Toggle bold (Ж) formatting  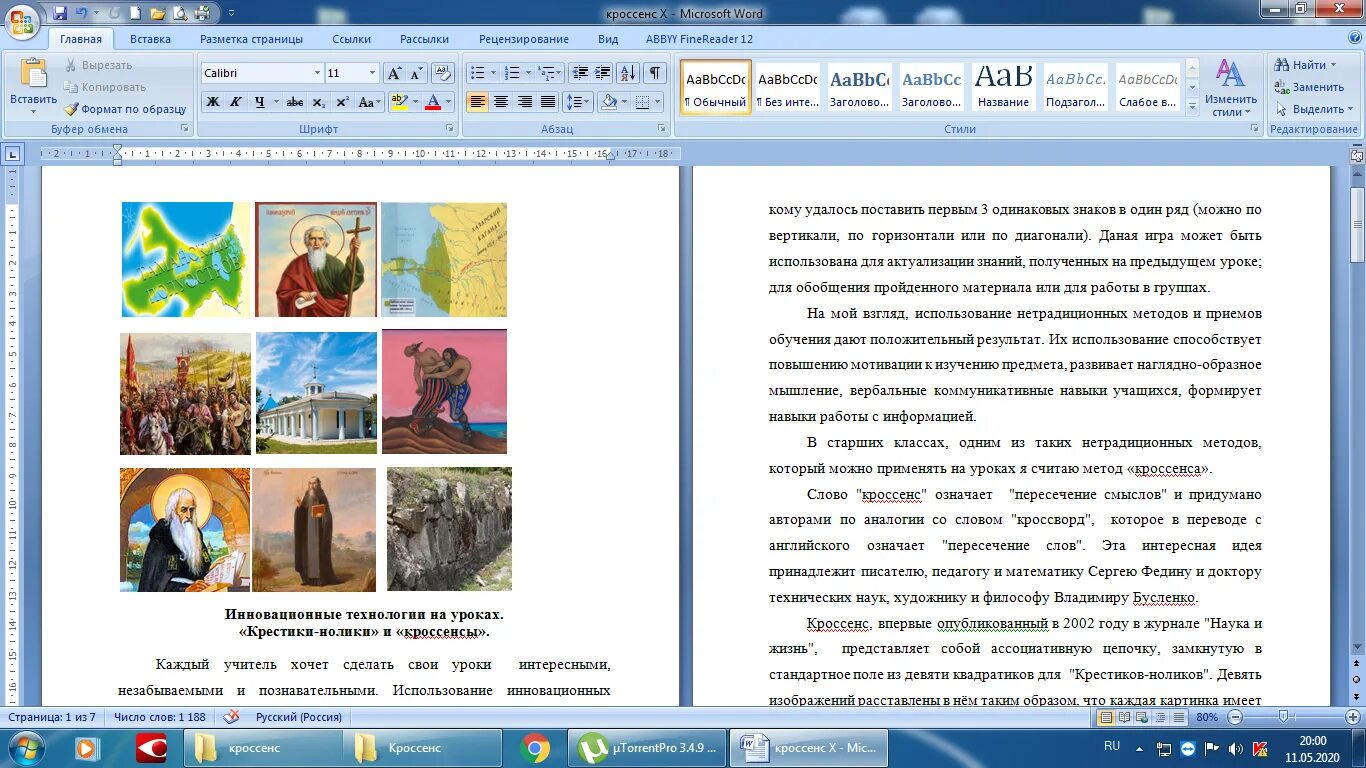(x=212, y=102)
